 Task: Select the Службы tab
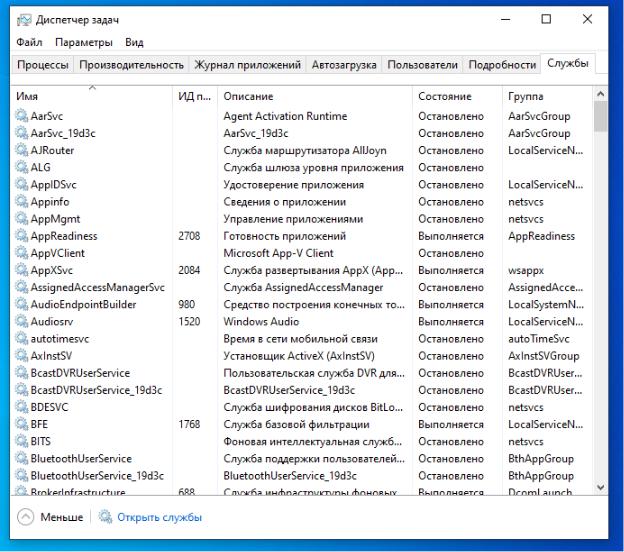coord(567,63)
